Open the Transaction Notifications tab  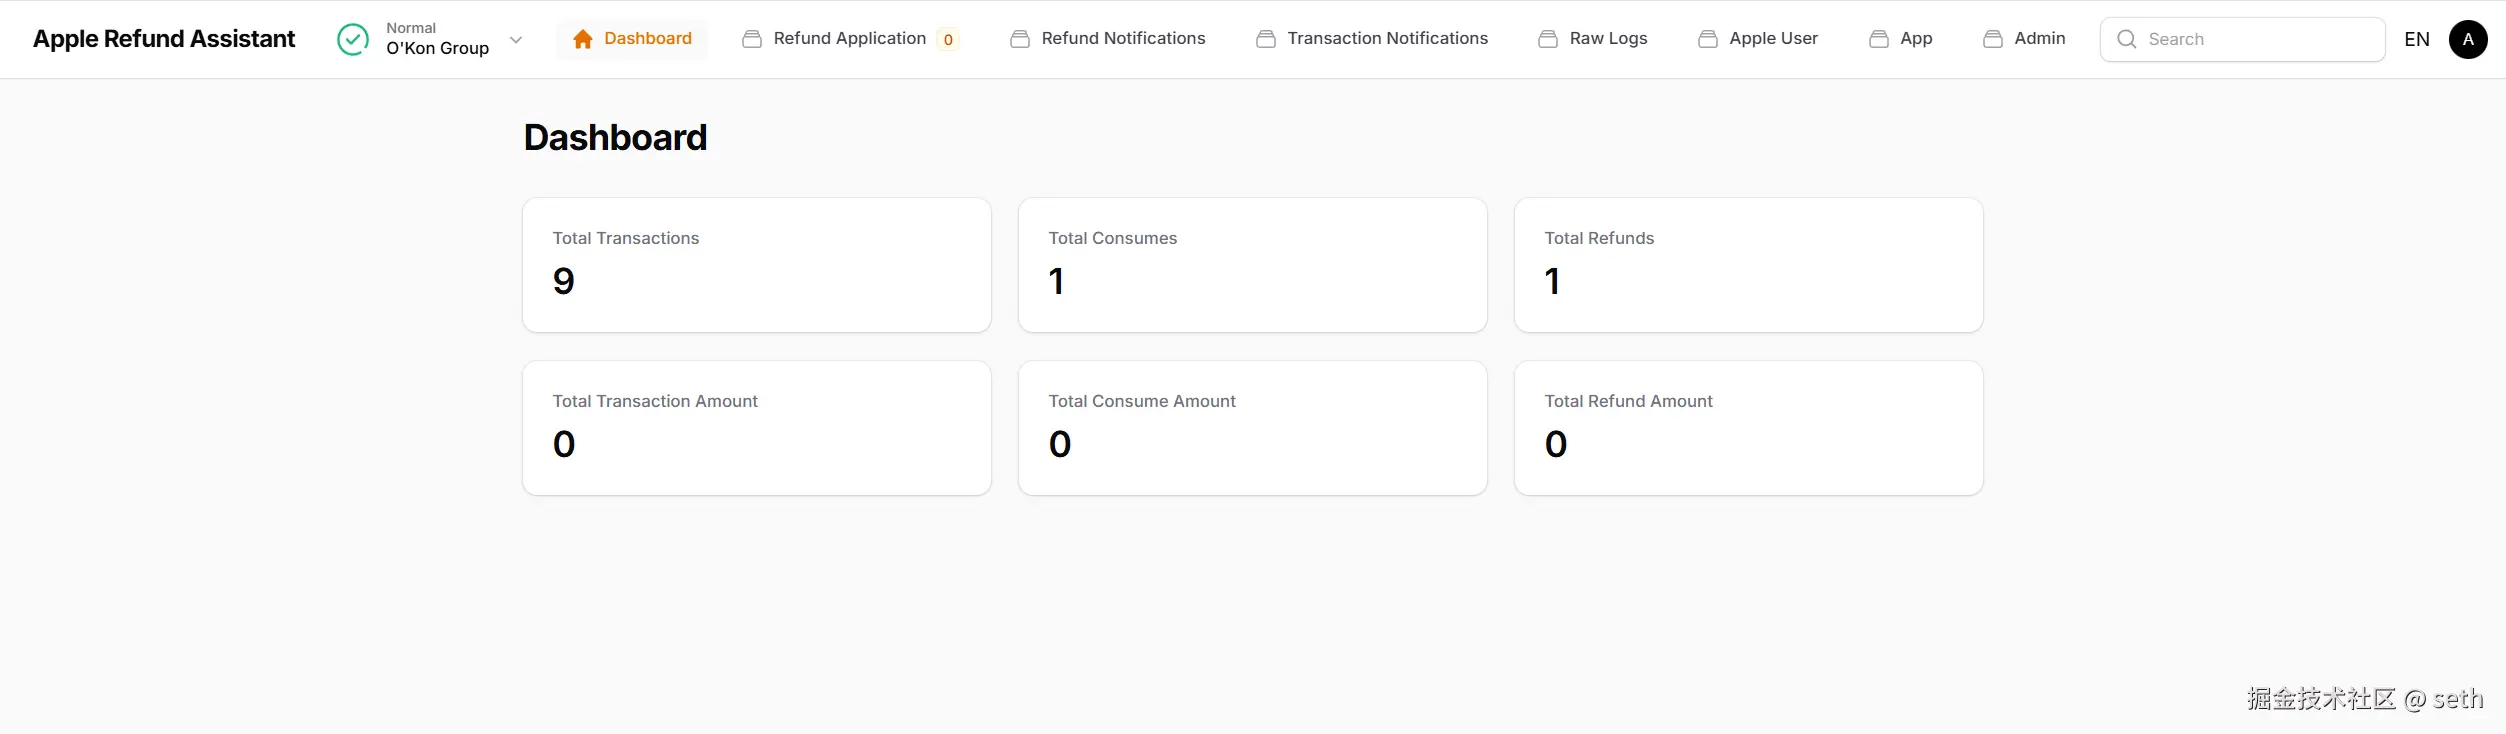tap(1387, 39)
